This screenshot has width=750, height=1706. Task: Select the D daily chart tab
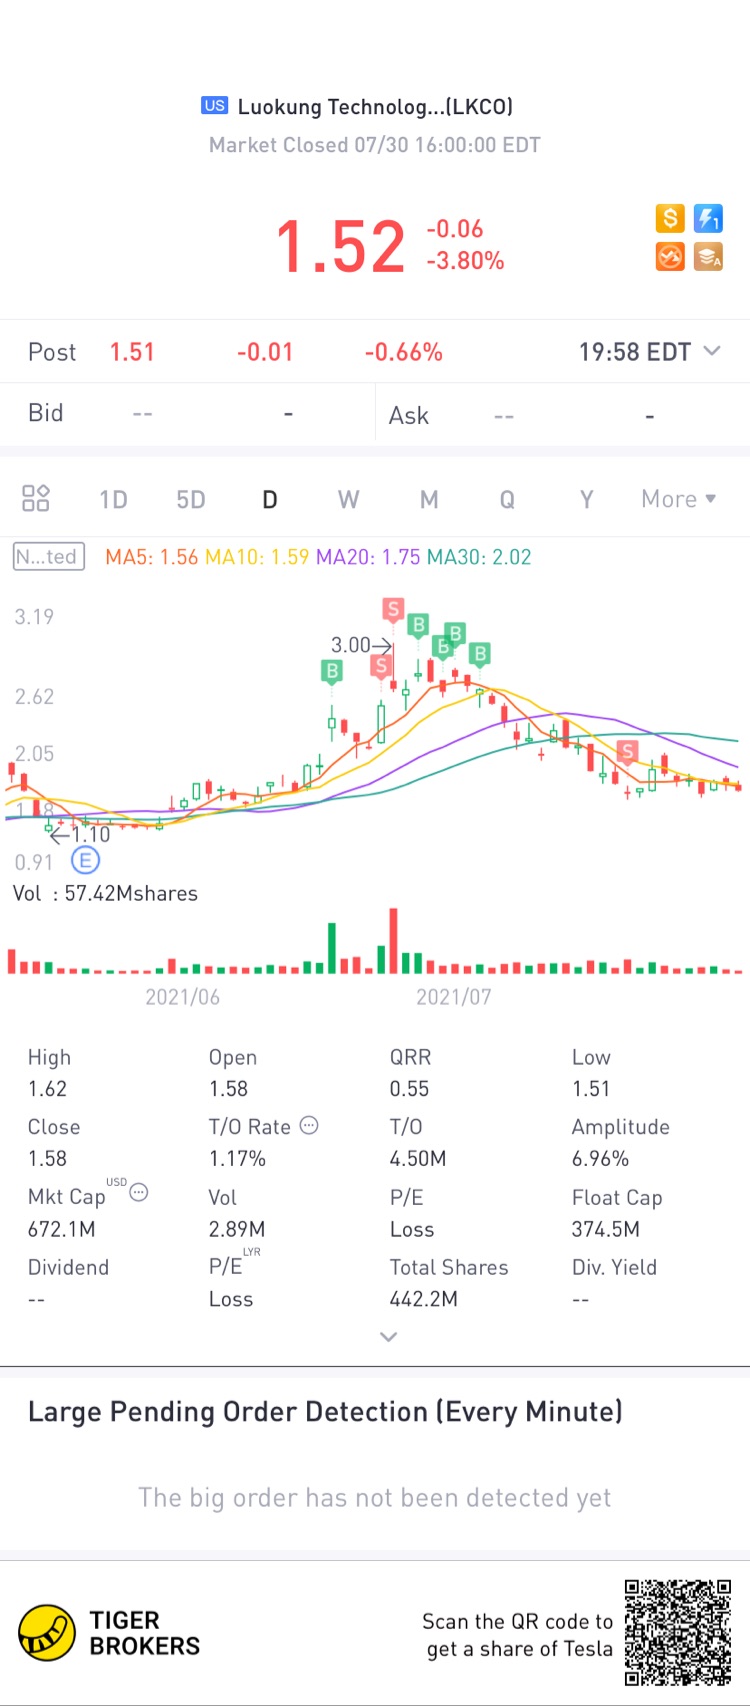270,499
